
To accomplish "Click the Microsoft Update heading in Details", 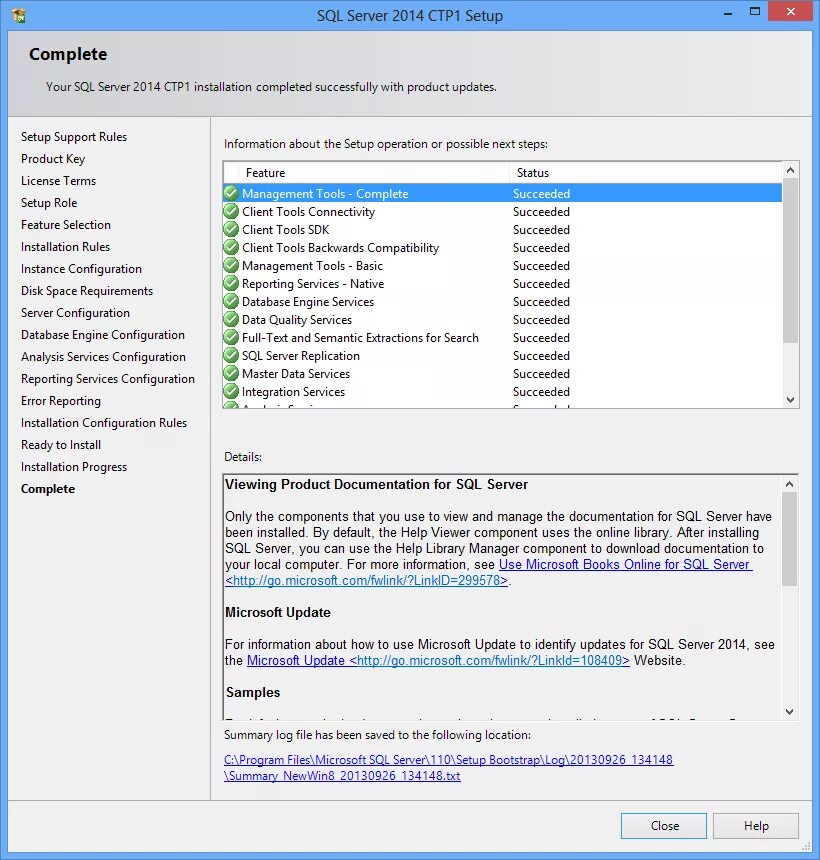I will [x=278, y=612].
